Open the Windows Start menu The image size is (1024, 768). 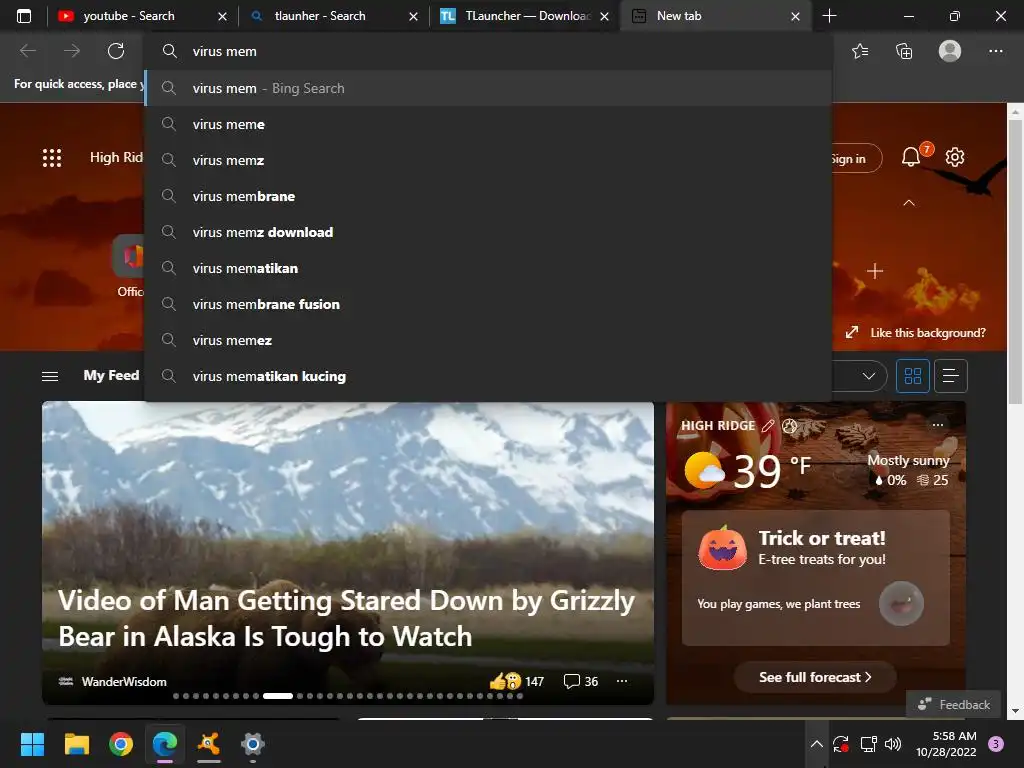[33, 744]
